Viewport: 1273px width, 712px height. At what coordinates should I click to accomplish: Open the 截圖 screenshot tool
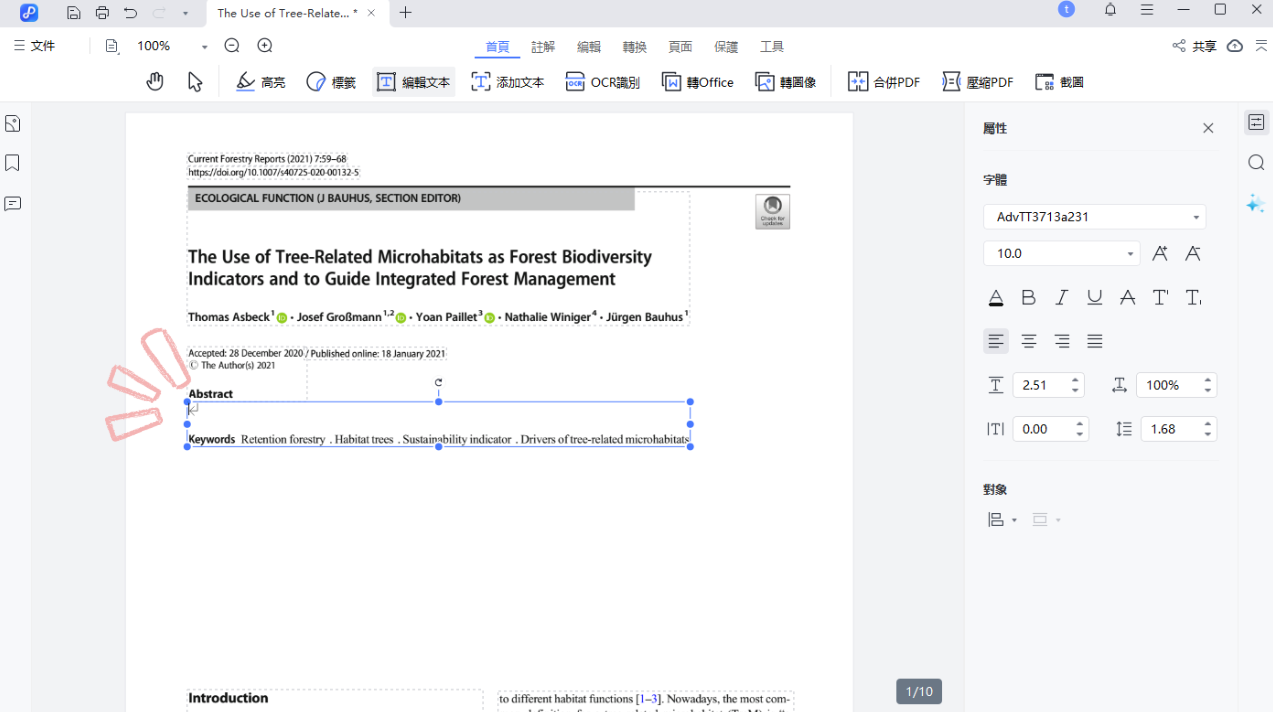pos(1059,81)
